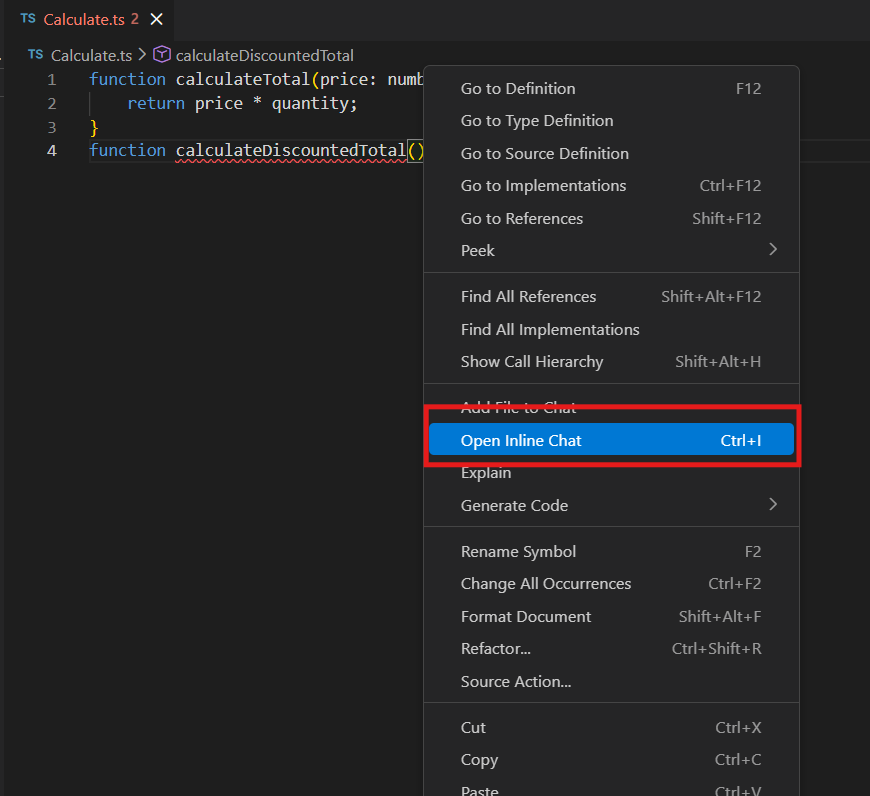This screenshot has height=796, width=870.
Task: Click the TypeScript file icon in the tab
Action: 28,19
